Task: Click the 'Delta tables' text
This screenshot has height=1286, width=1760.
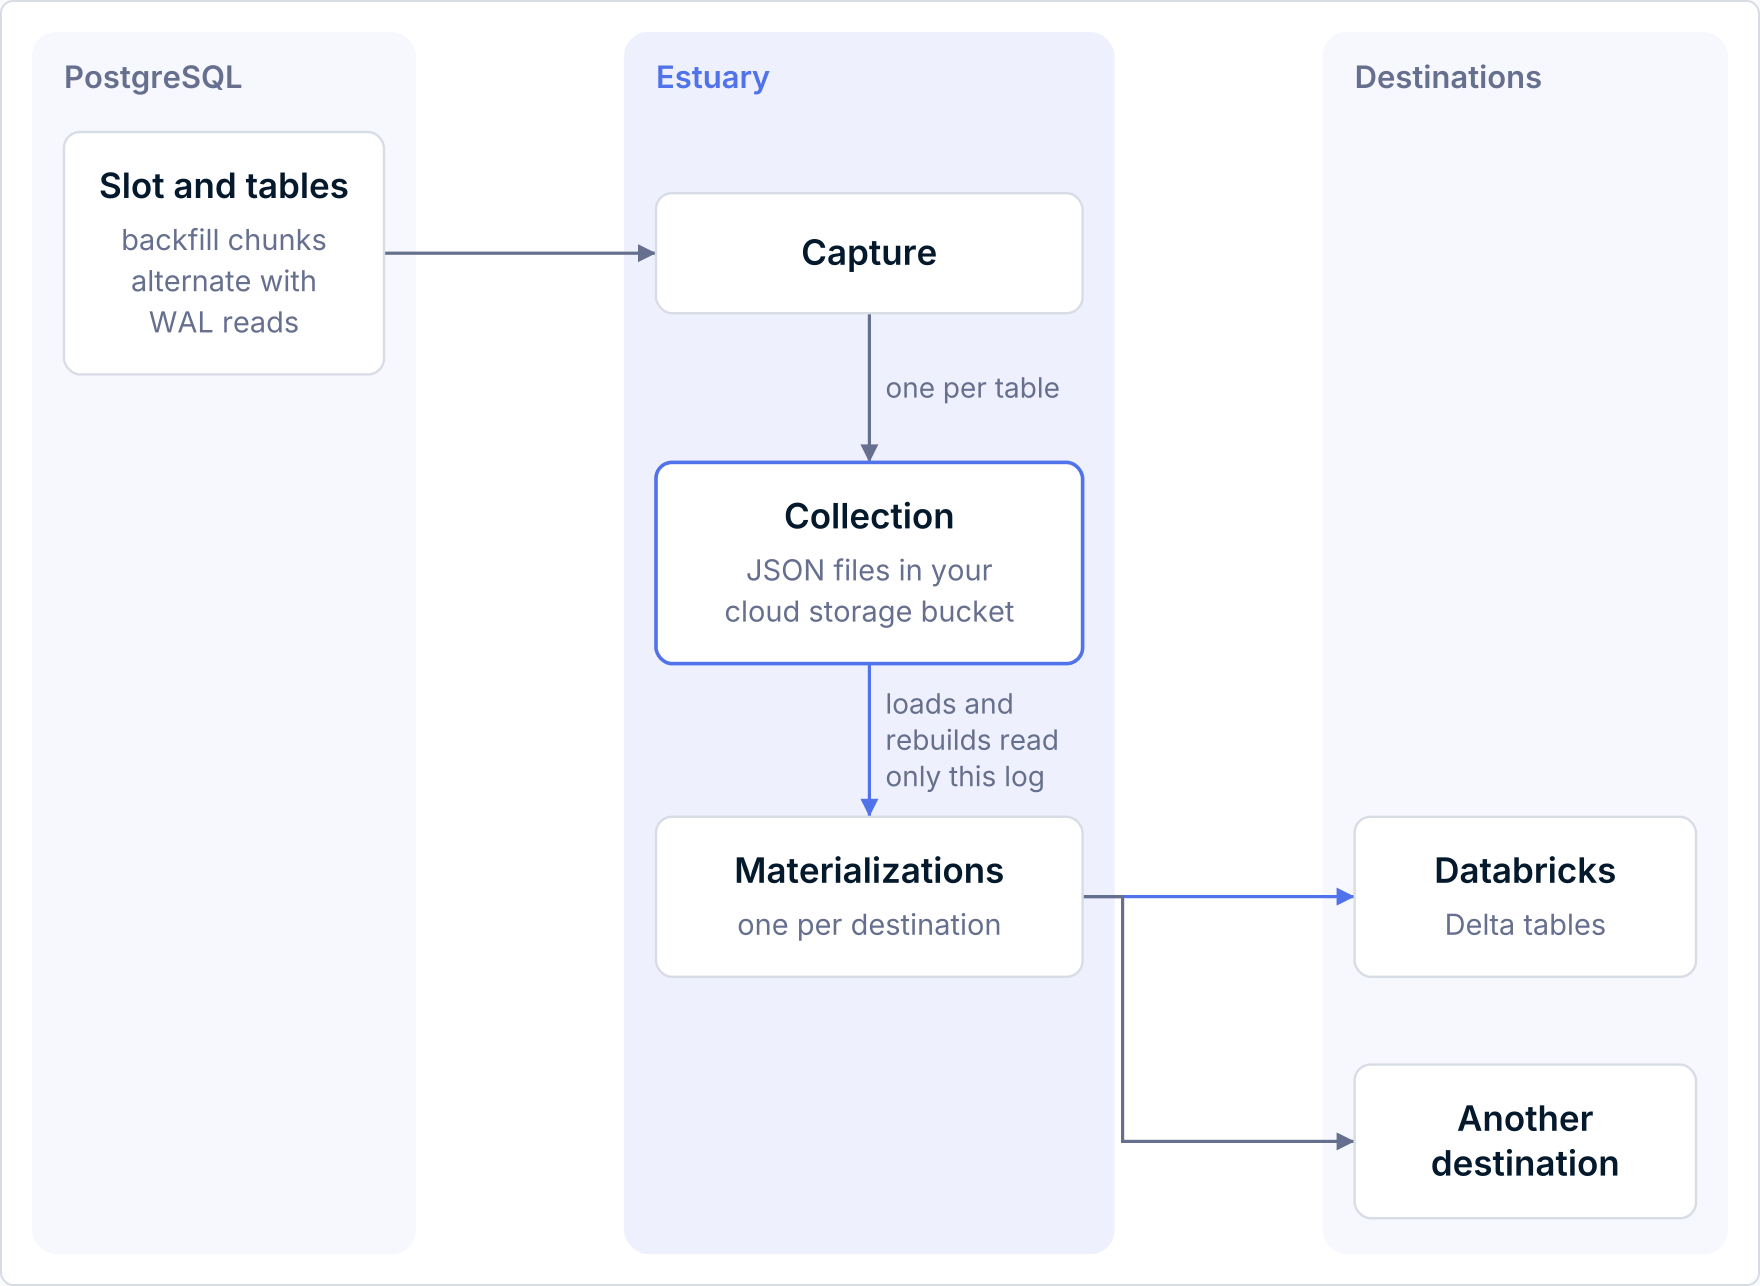Action: tap(1525, 925)
